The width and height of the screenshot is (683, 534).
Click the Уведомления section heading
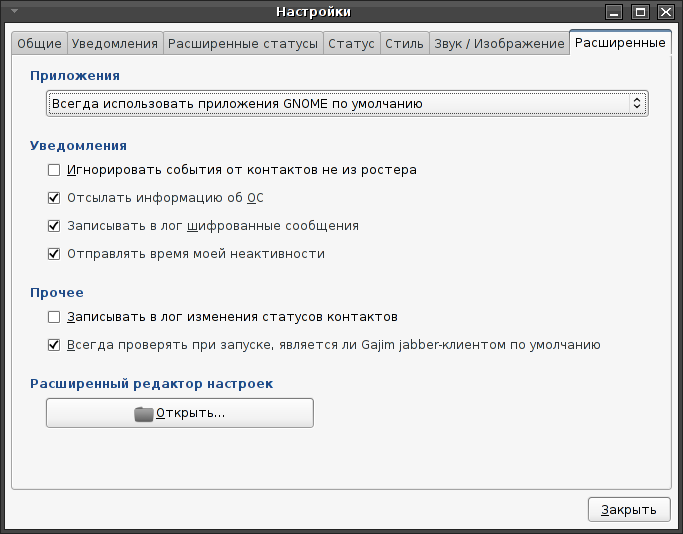click(x=78, y=145)
